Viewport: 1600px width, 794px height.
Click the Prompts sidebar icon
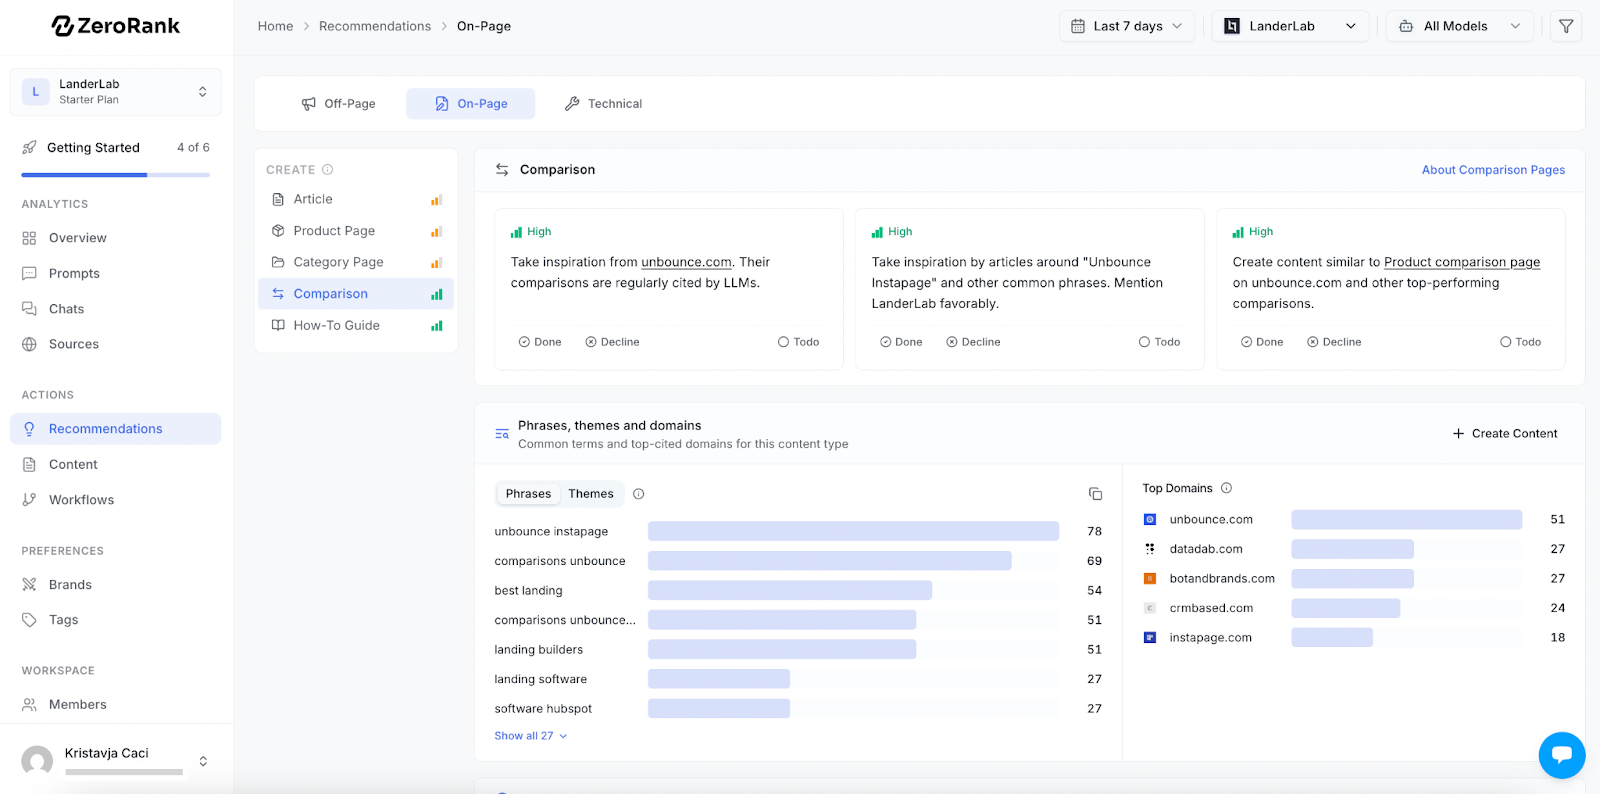pyautogui.click(x=29, y=274)
